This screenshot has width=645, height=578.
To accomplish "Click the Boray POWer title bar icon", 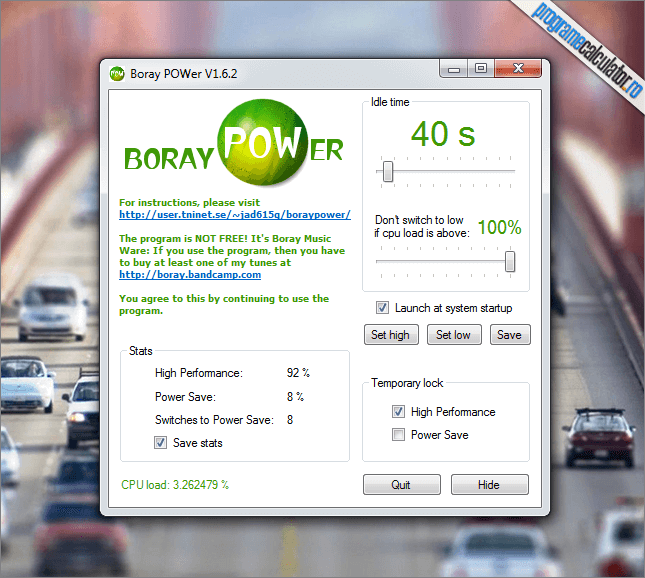I will click(117, 74).
